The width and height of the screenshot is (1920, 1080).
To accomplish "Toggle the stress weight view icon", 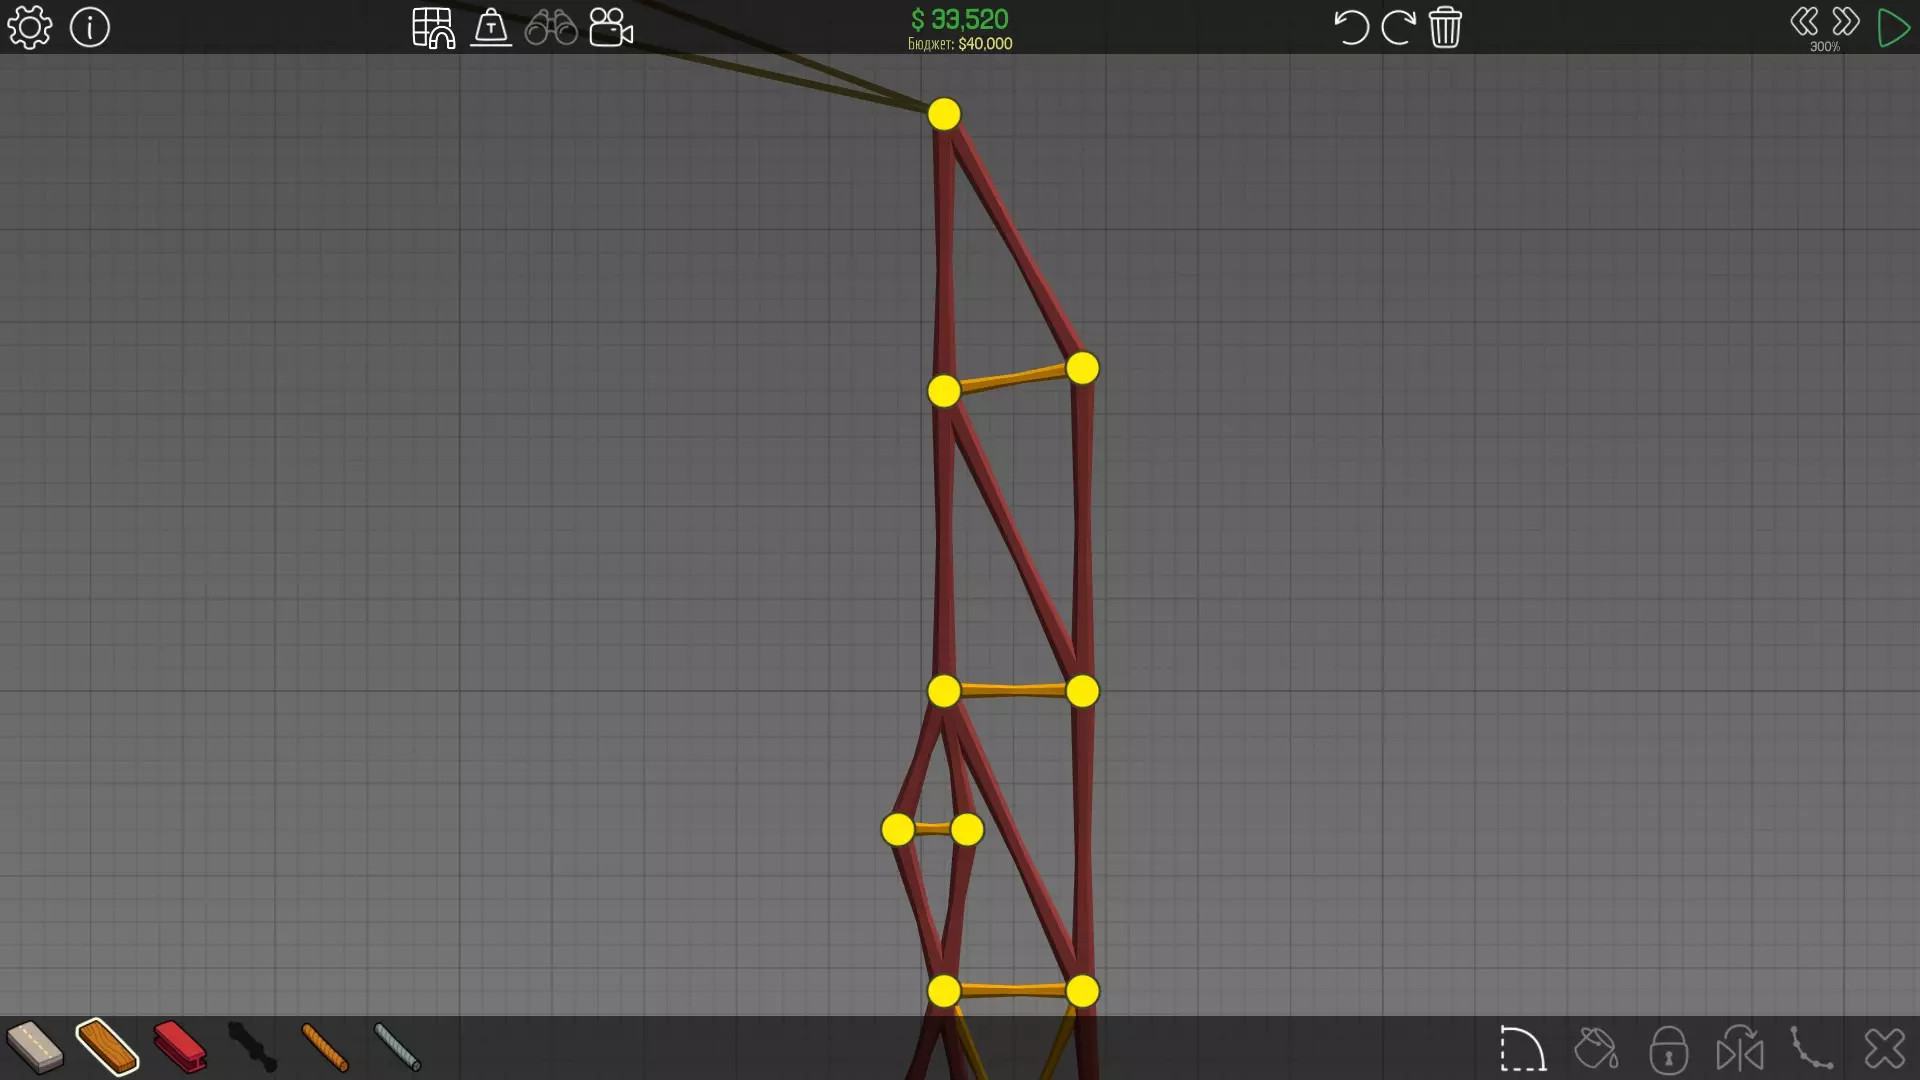I will 491,28.
